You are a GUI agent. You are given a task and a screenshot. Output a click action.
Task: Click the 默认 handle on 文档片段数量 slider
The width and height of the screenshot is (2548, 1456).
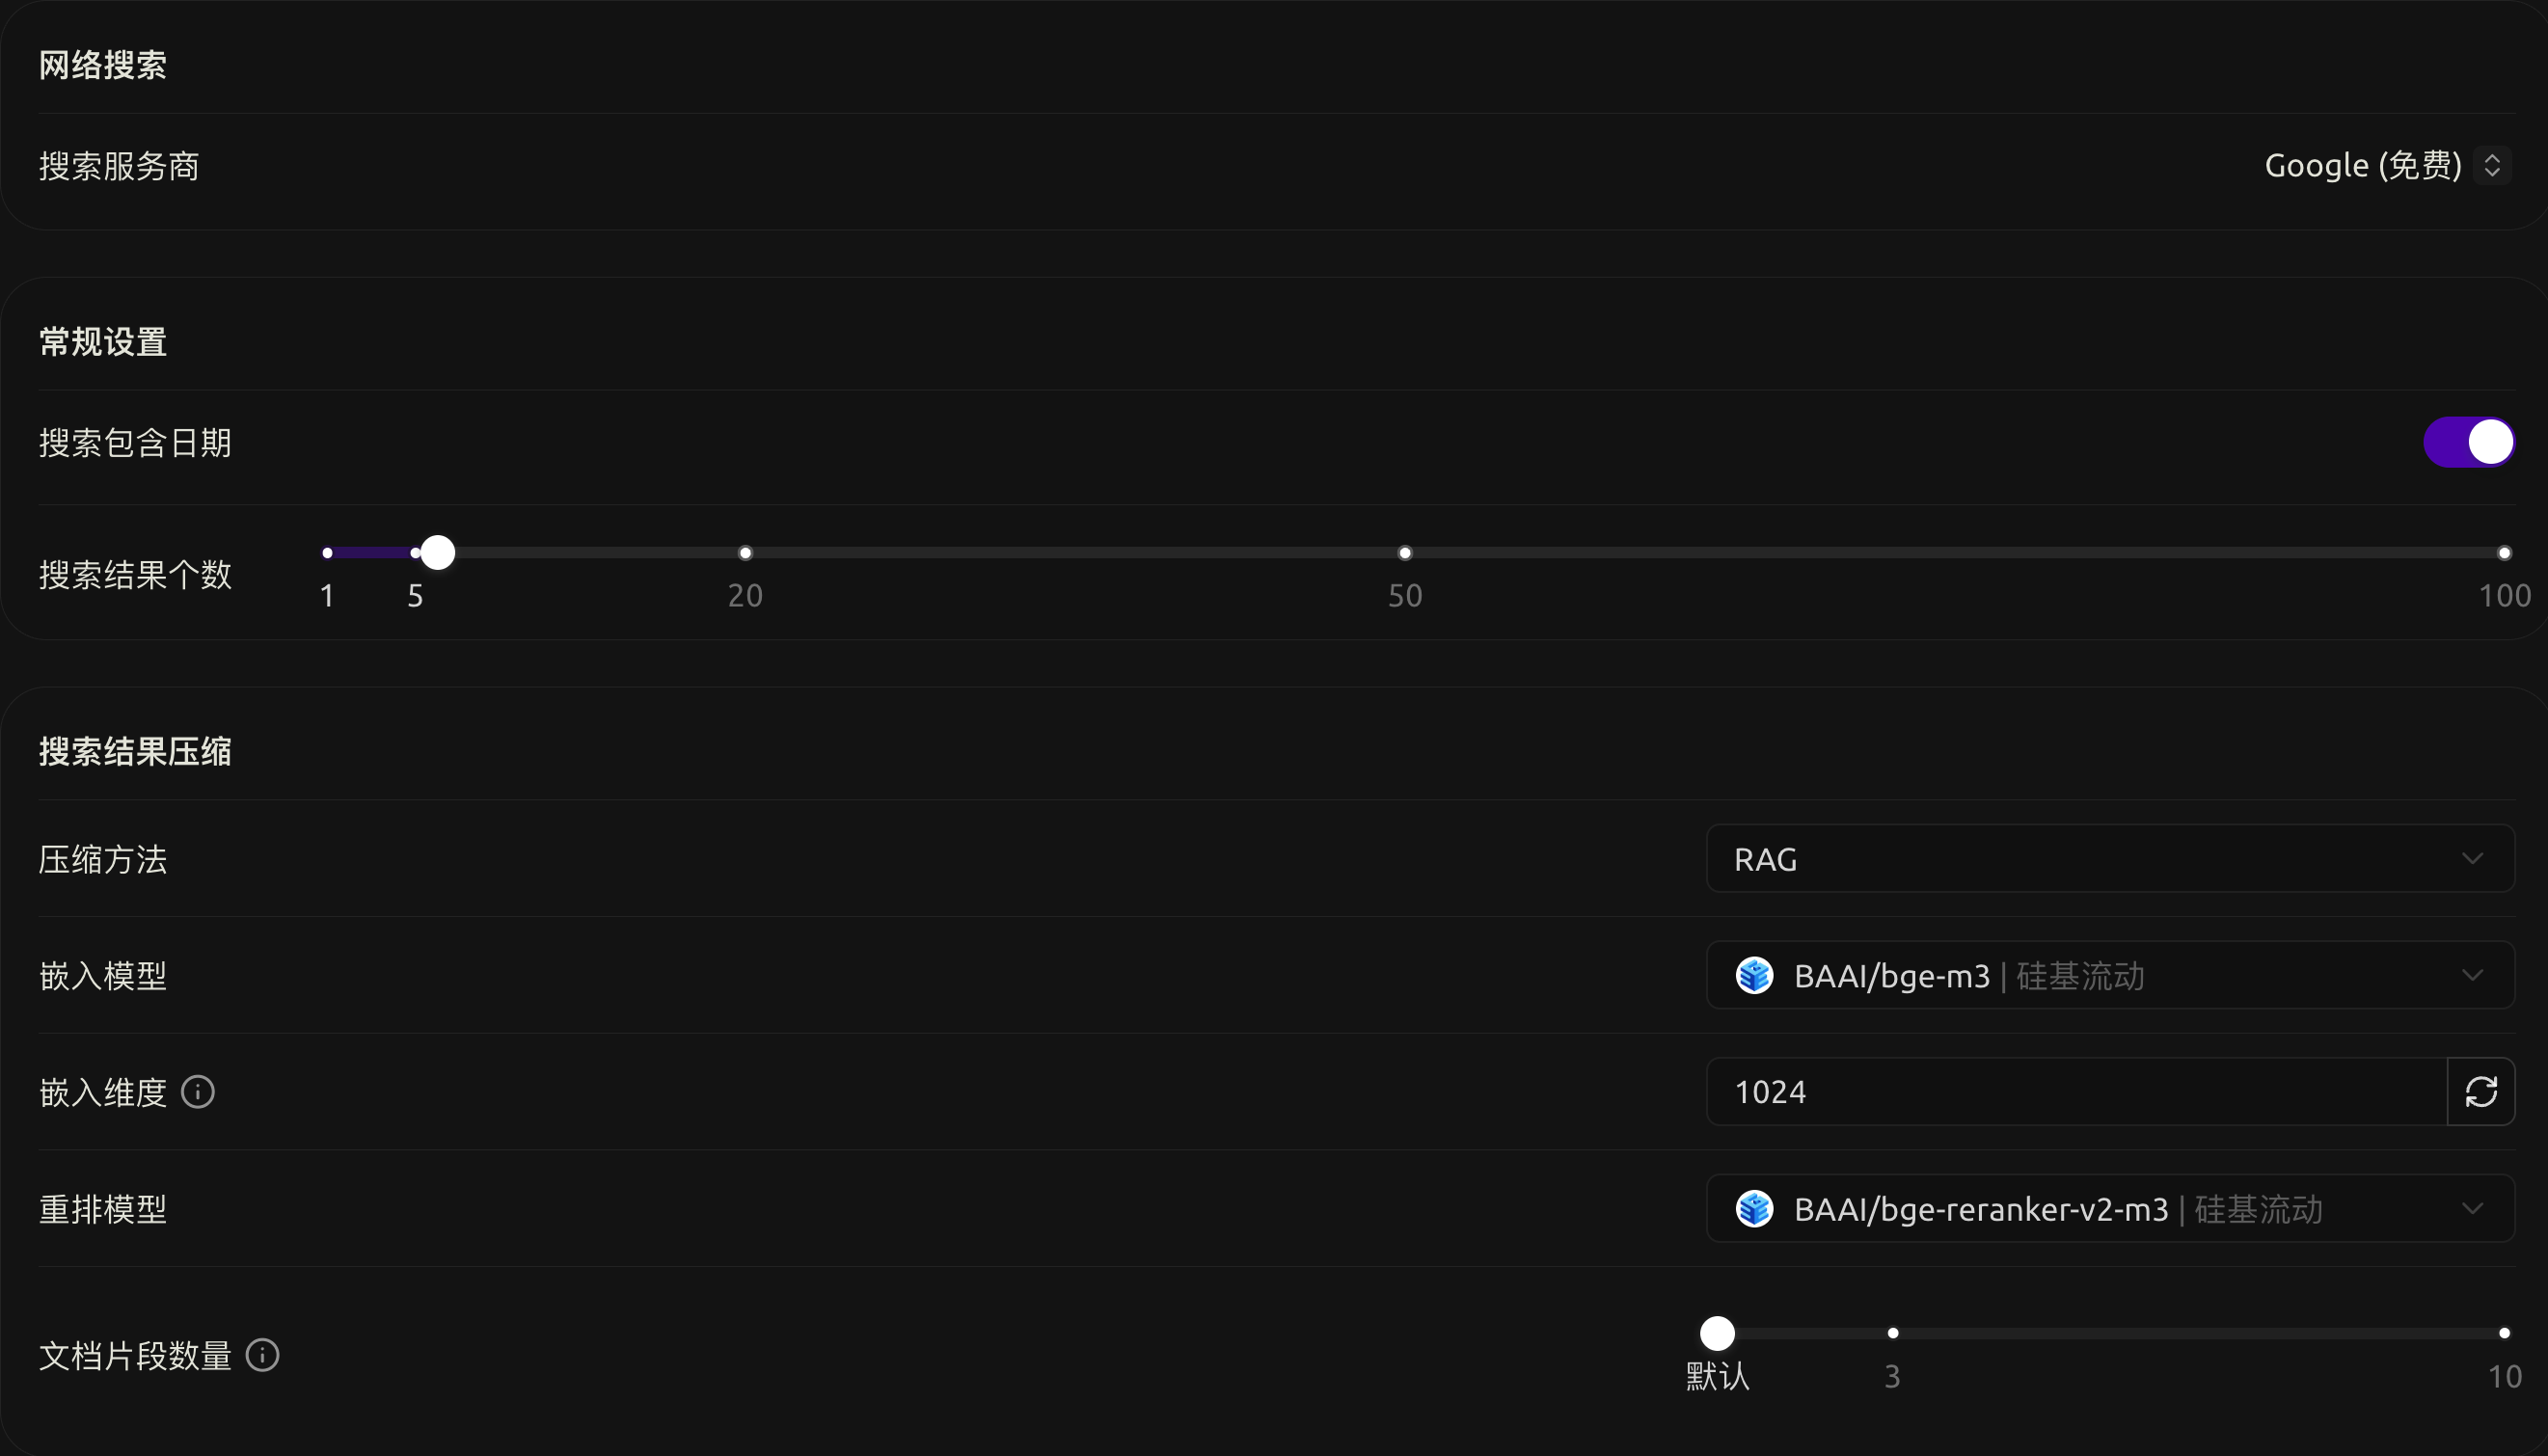point(1717,1333)
